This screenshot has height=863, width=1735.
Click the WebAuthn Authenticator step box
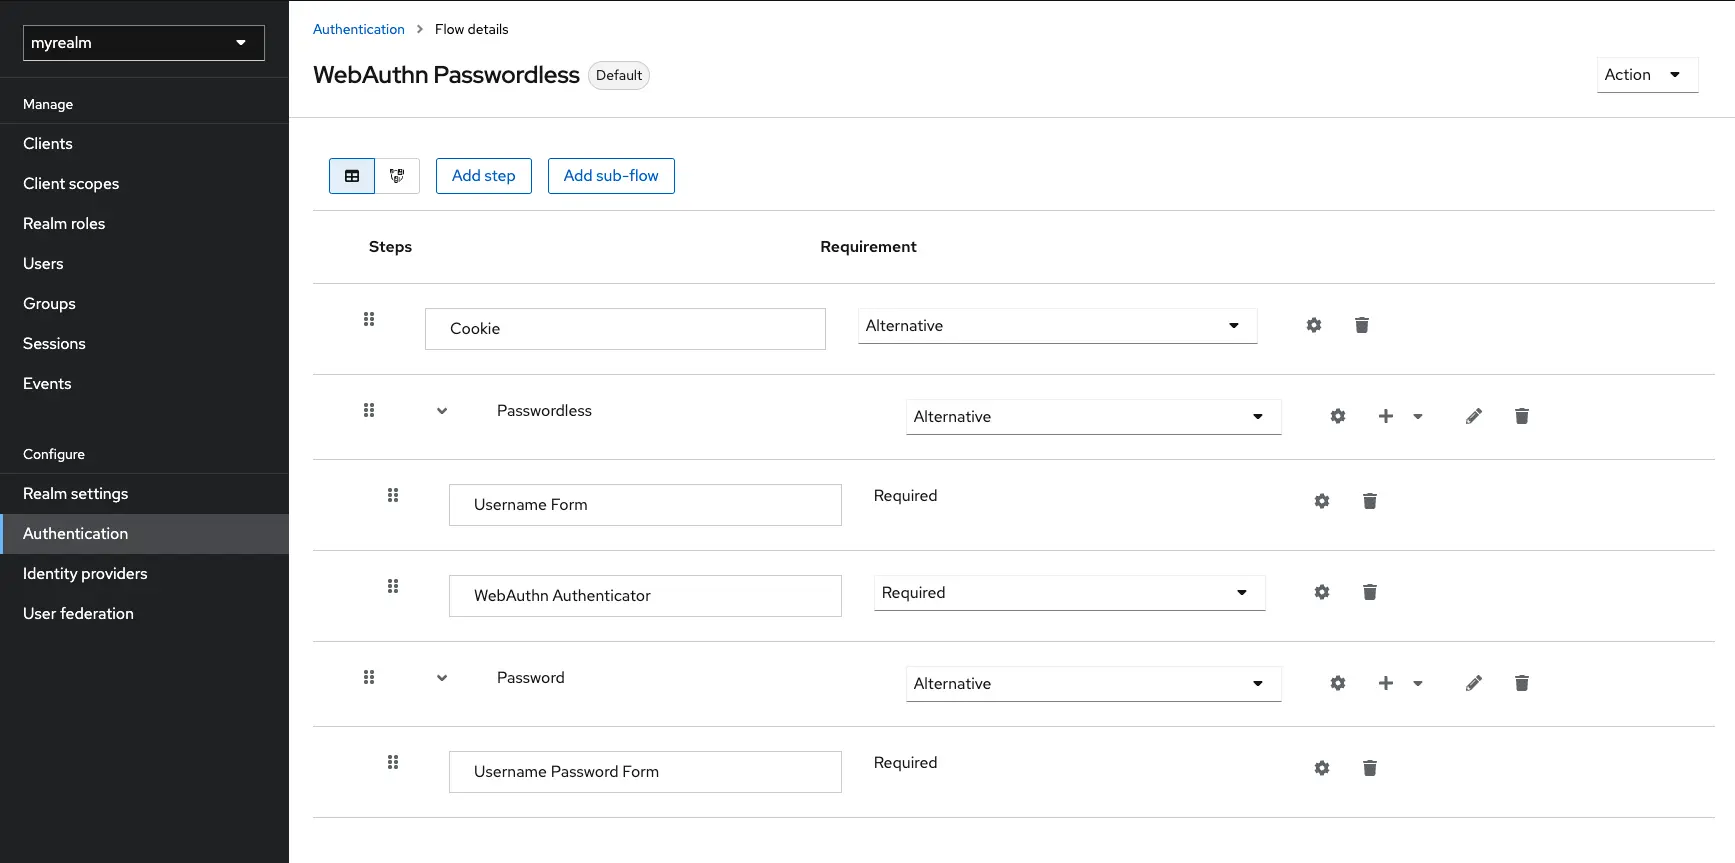point(645,596)
